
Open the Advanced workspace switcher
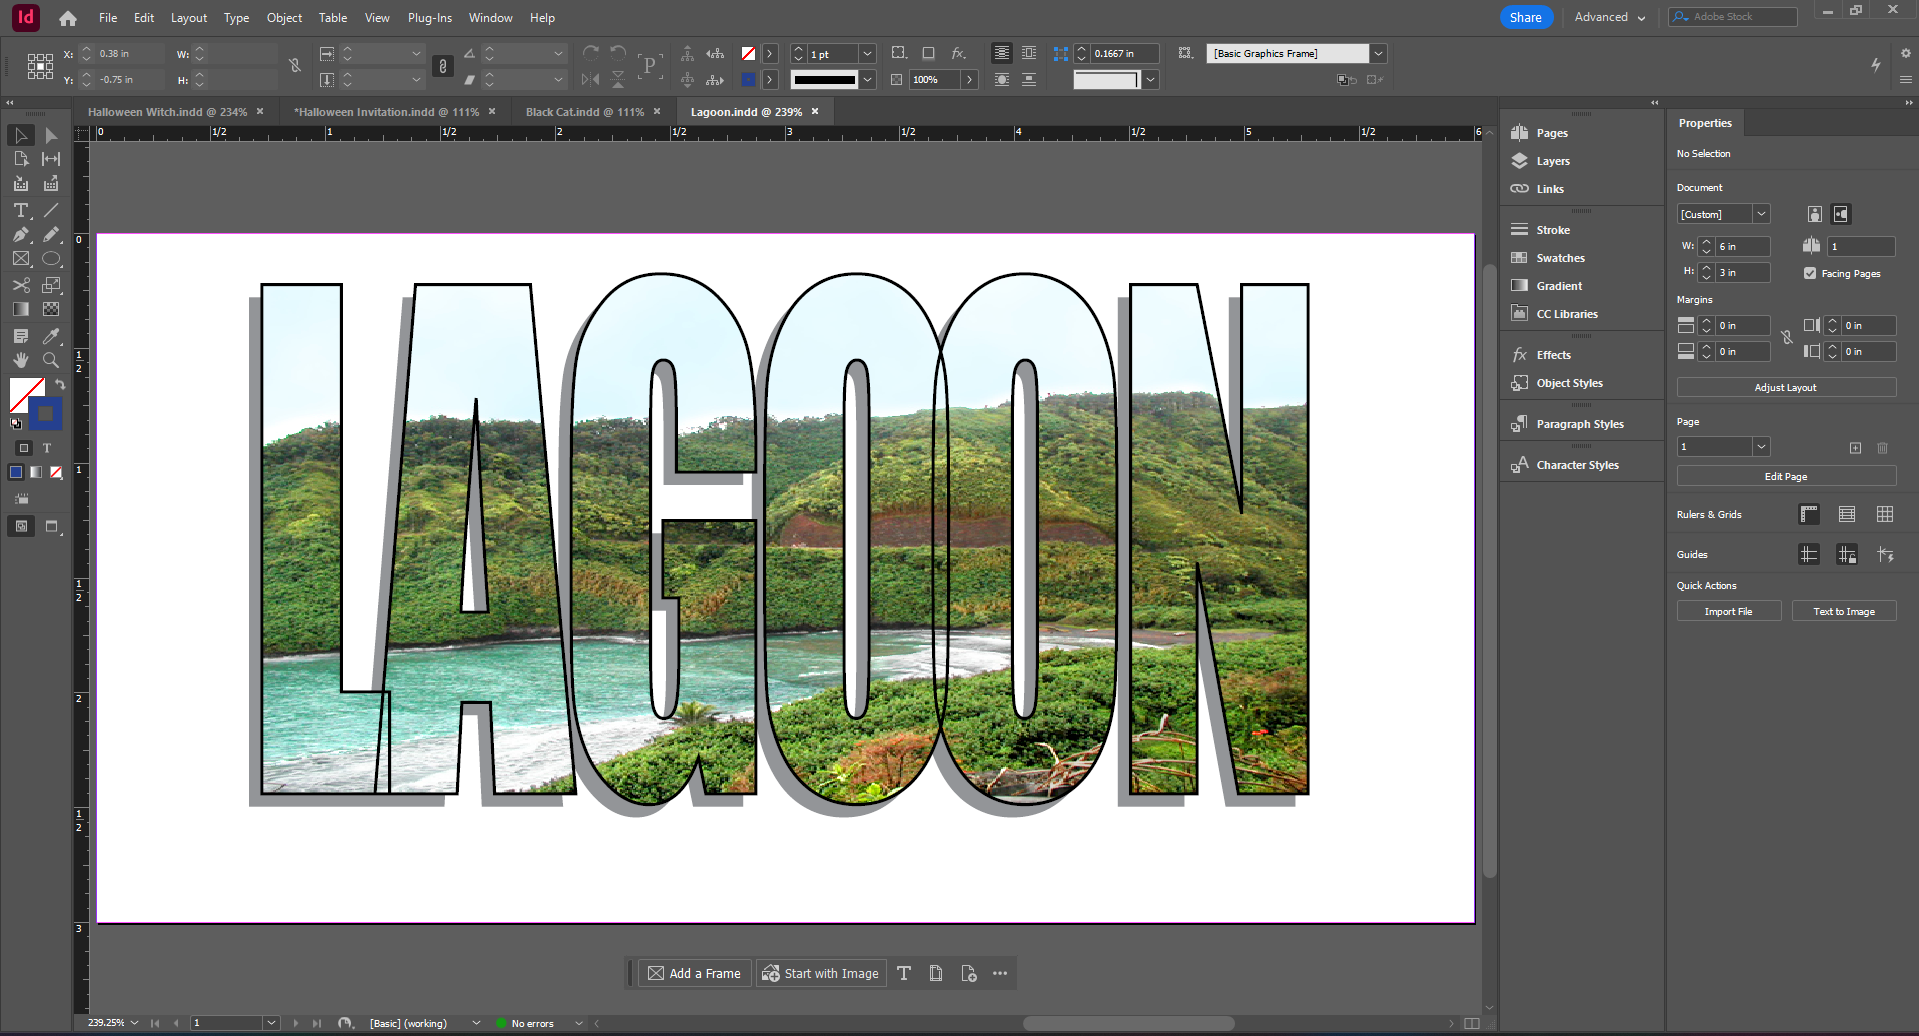tap(1610, 17)
